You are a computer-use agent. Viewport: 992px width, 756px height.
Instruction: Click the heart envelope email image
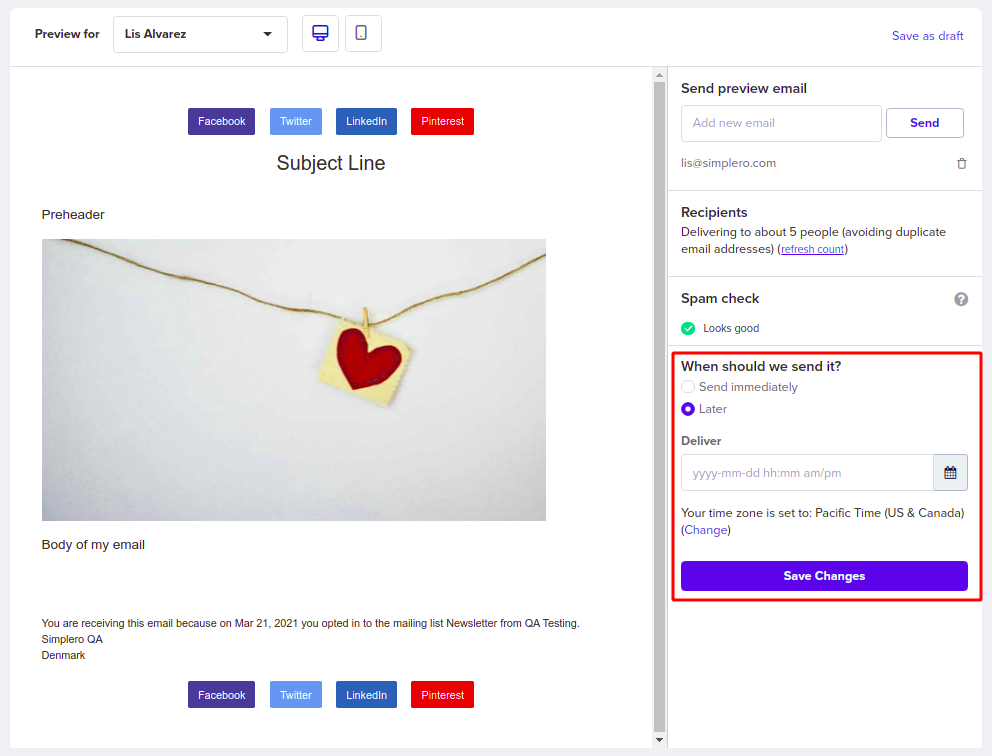tap(294, 380)
